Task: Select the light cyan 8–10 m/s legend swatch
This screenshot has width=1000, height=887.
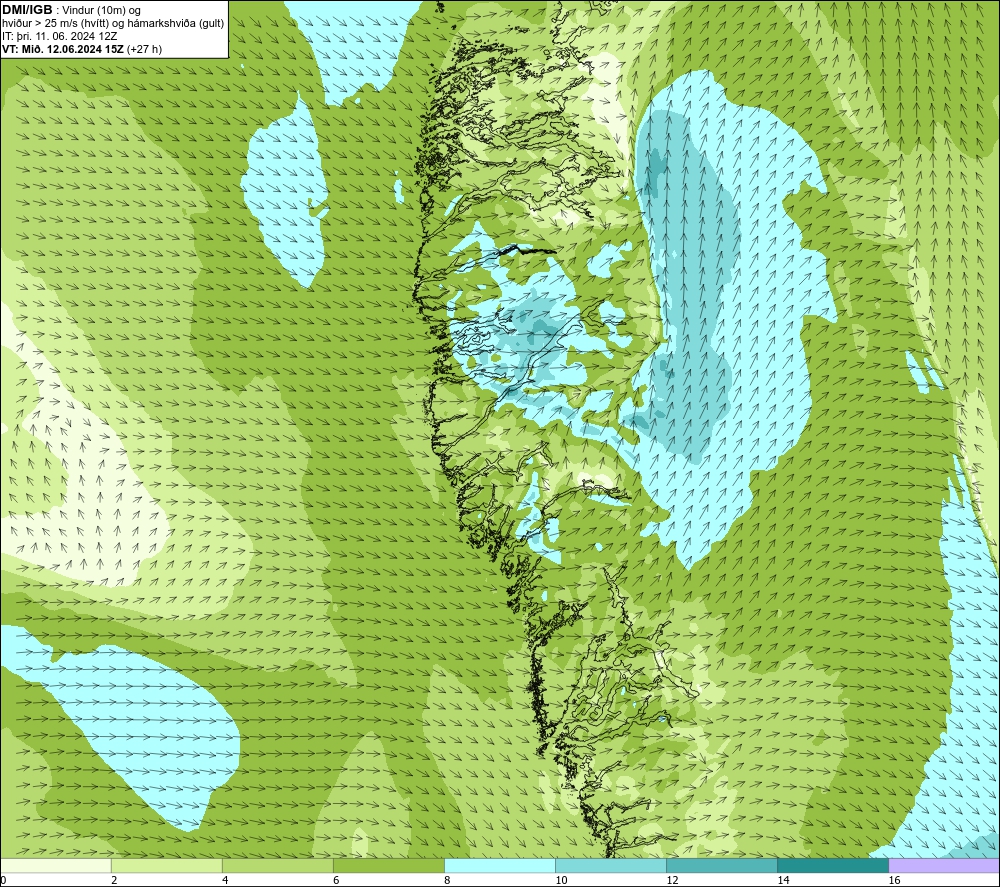Action: click(x=500, y=865)
